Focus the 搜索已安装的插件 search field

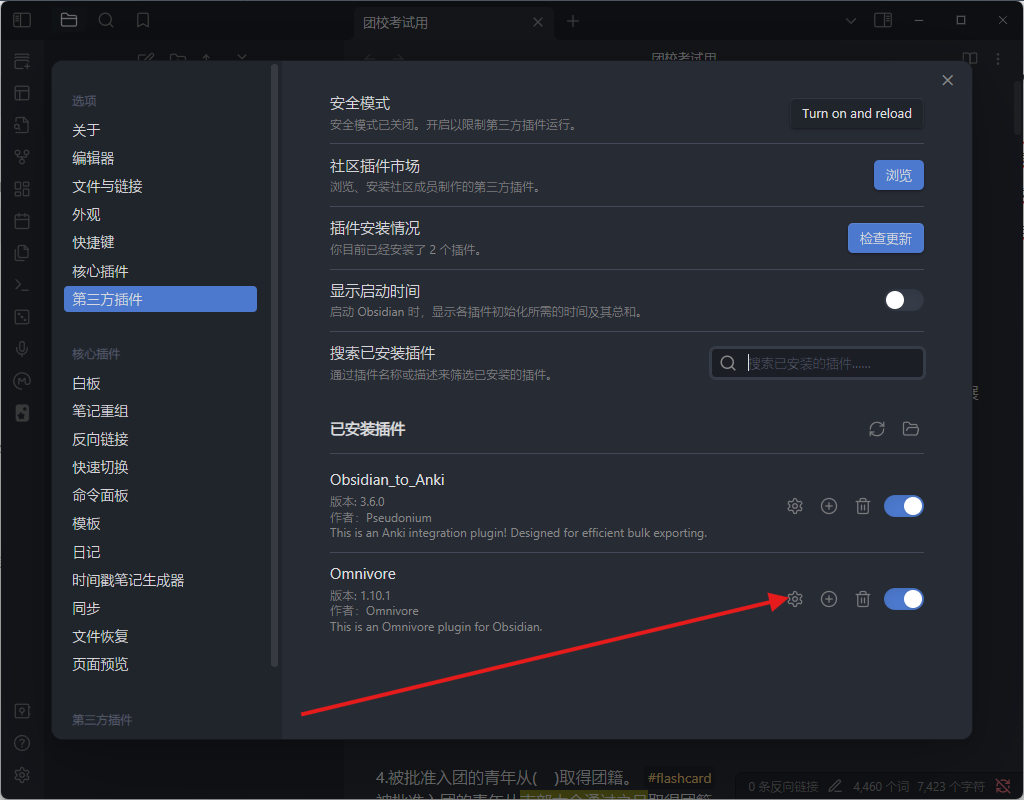[x=818, y=363]
